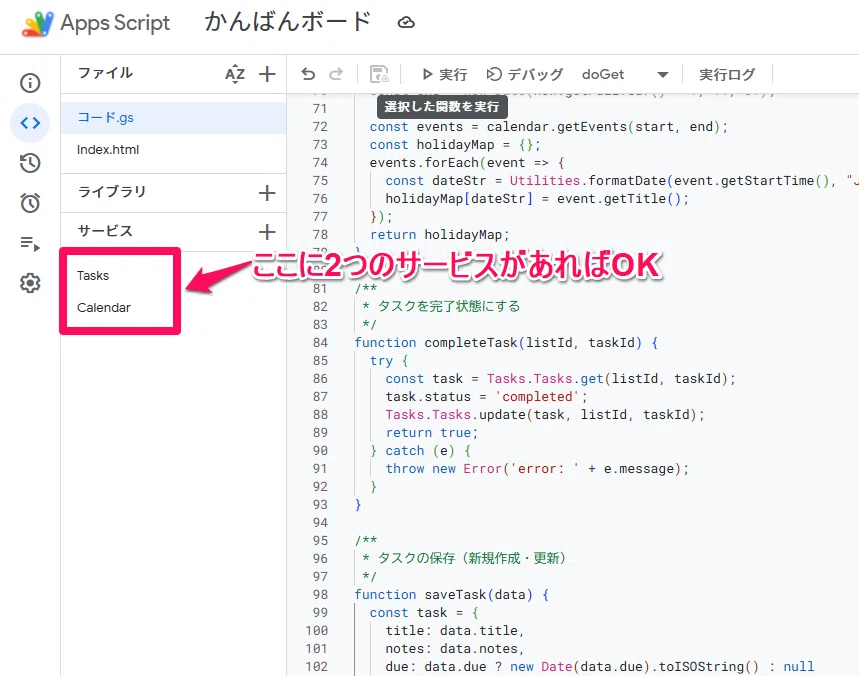This screenshot has width=859, height=676.
Task: Open the Overview info icon in sidebar
Action: [x=30, y=83]
